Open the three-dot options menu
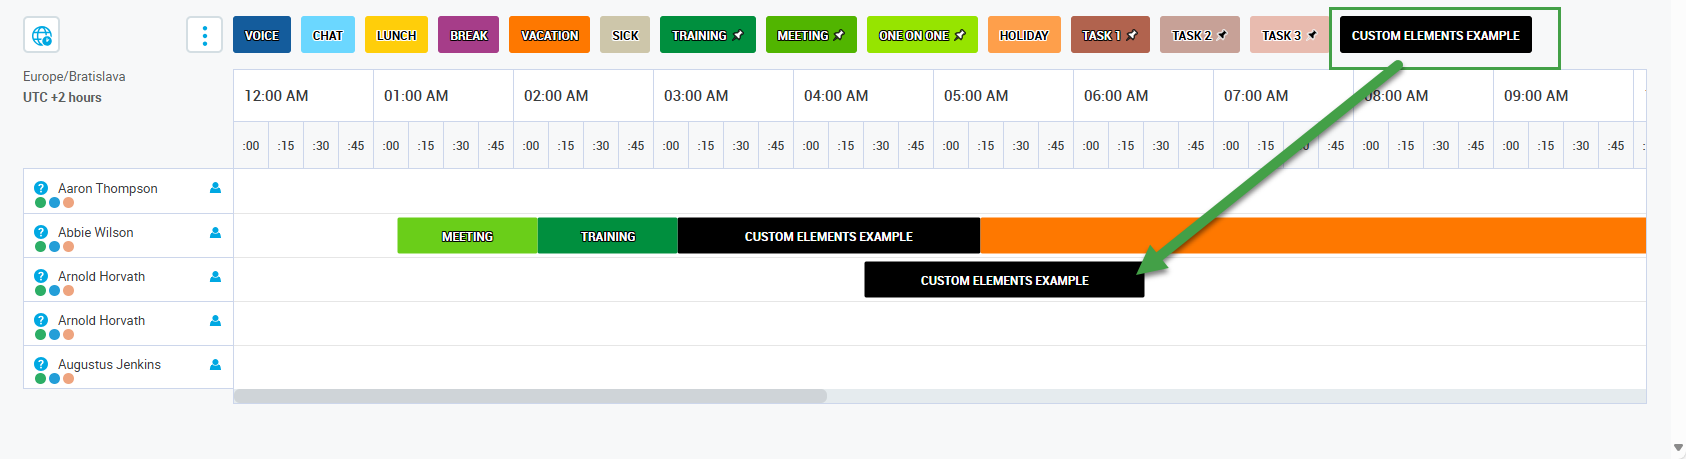The width and height of the screenshot is (1686, 459). coord(204,35)
